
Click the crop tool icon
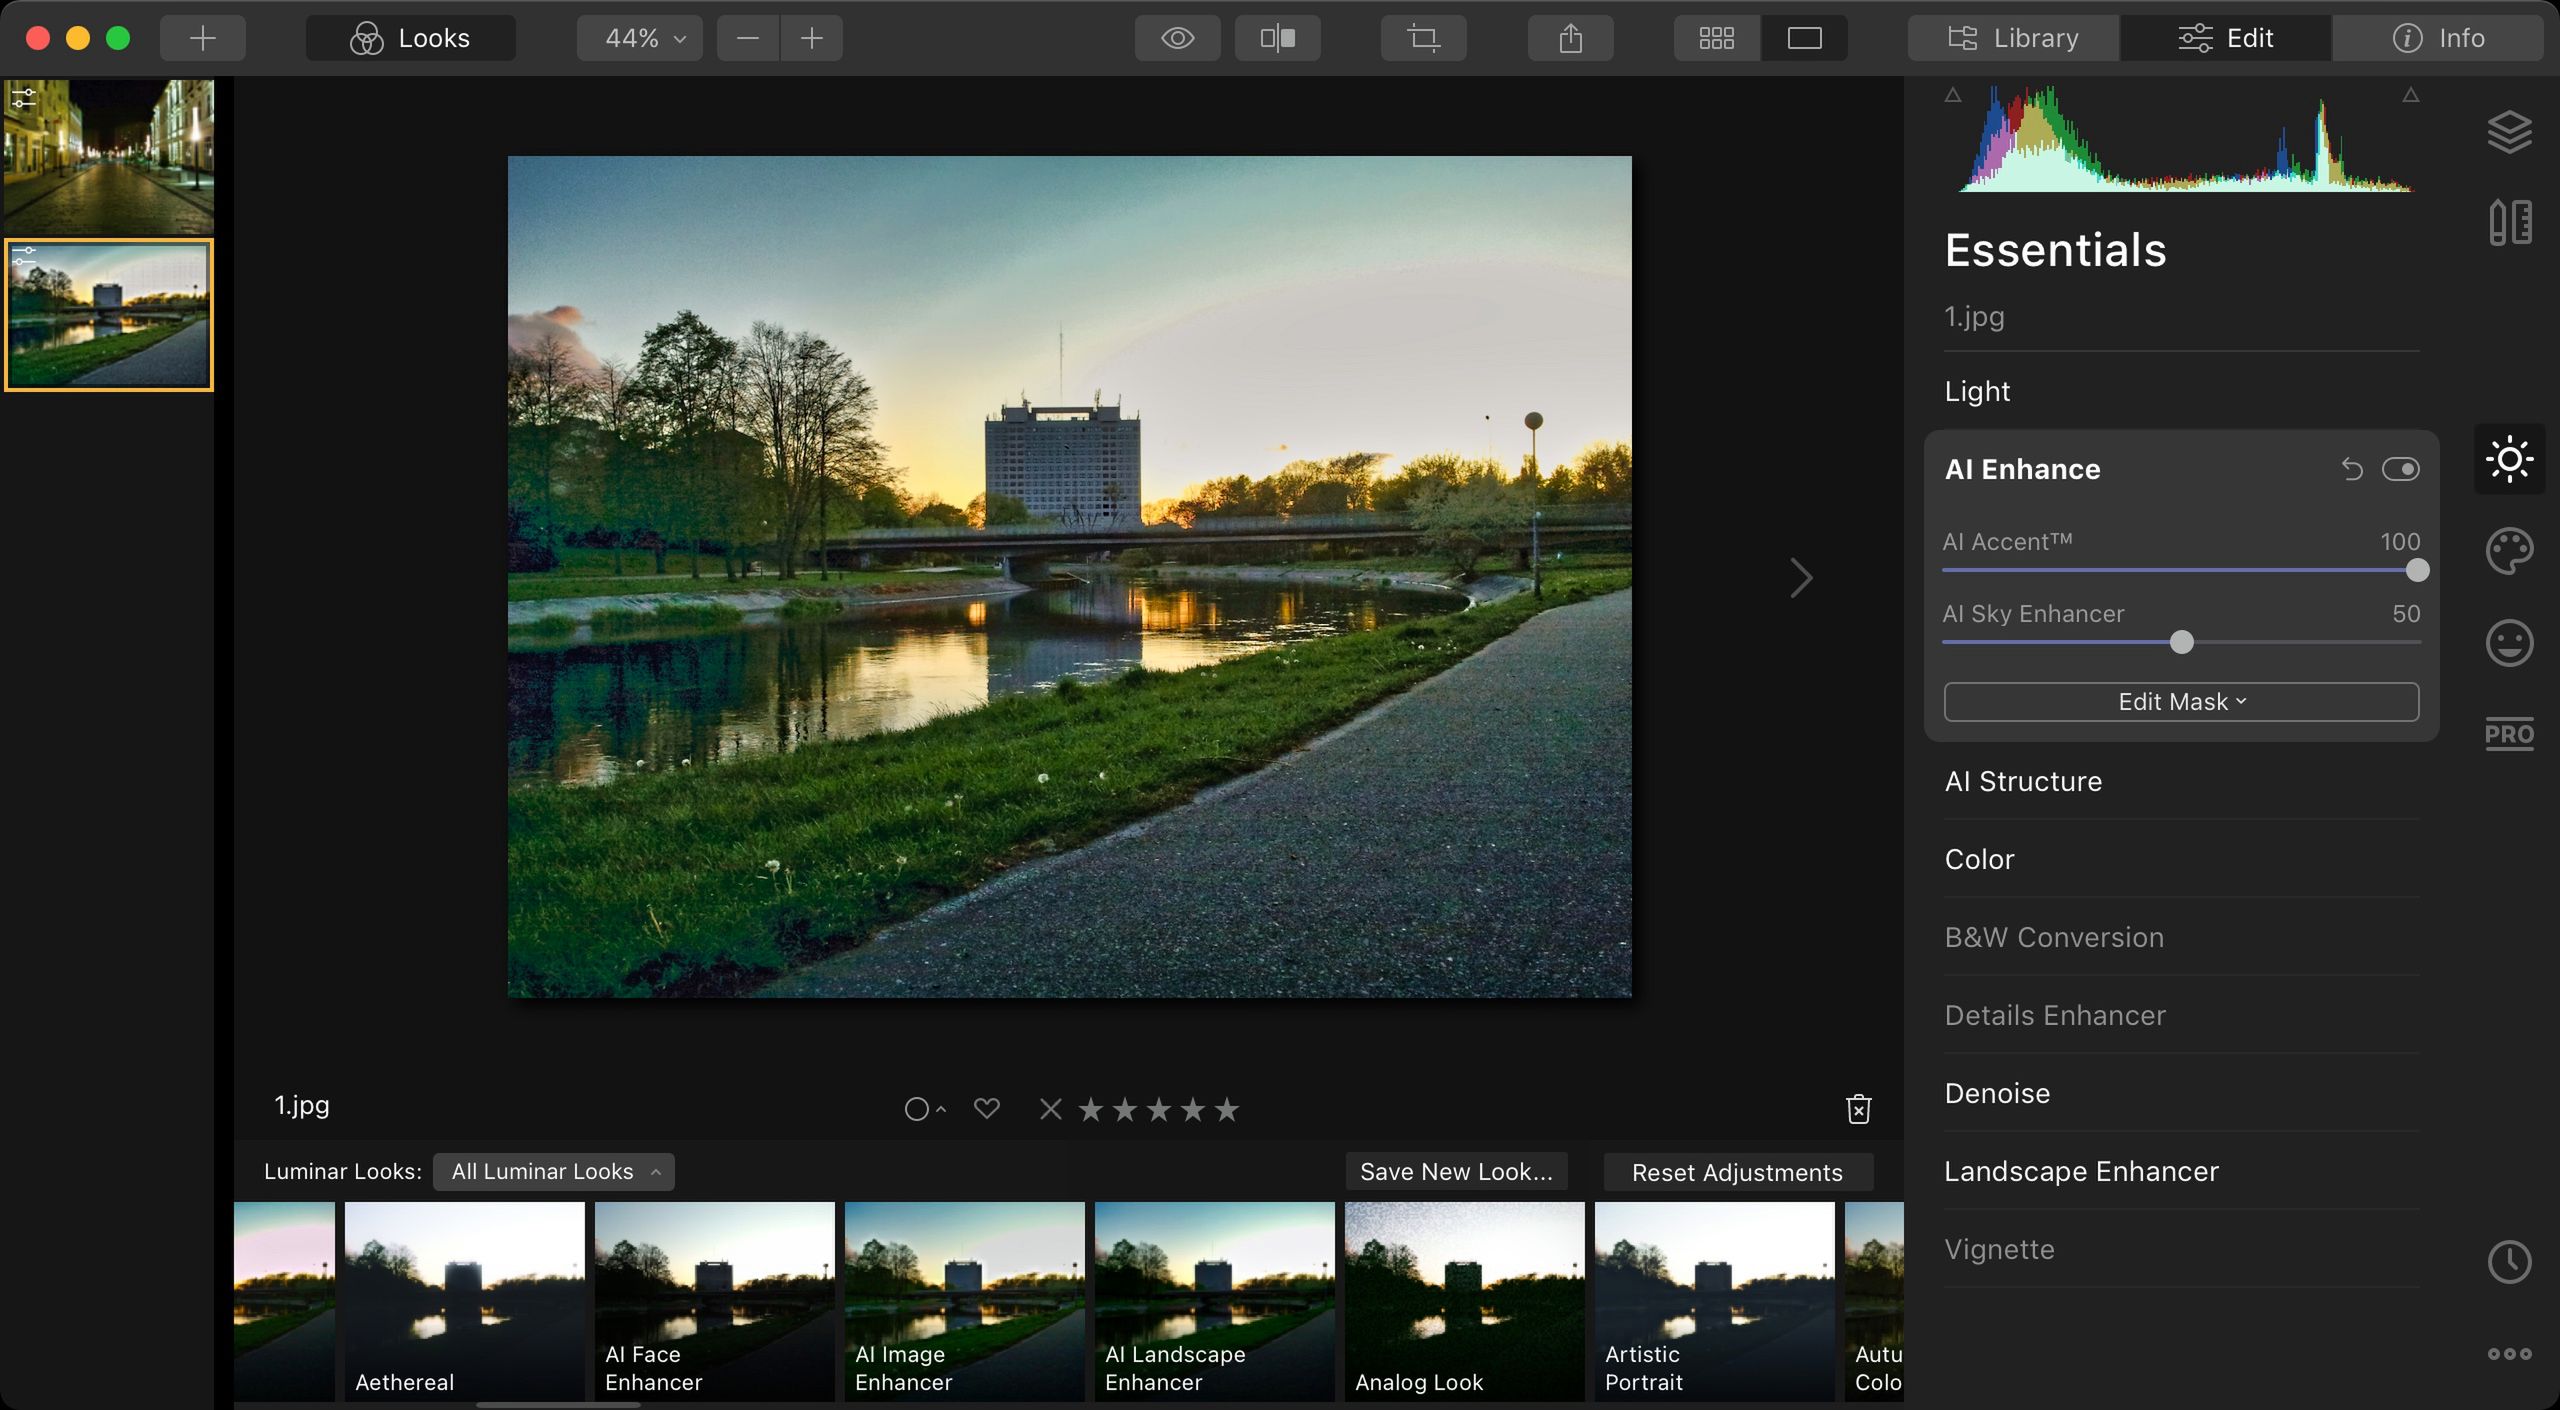pyautogui.click(x=1423, y=38)
